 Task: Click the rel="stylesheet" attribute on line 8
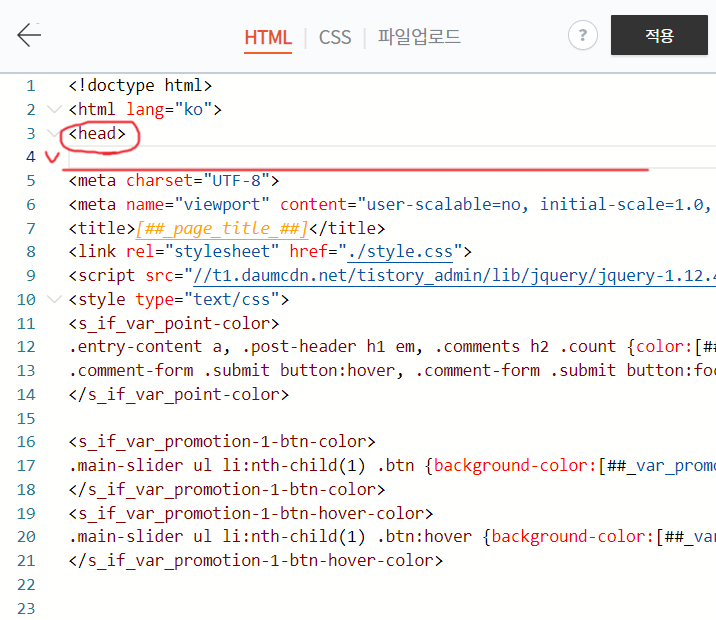(202, 252)
